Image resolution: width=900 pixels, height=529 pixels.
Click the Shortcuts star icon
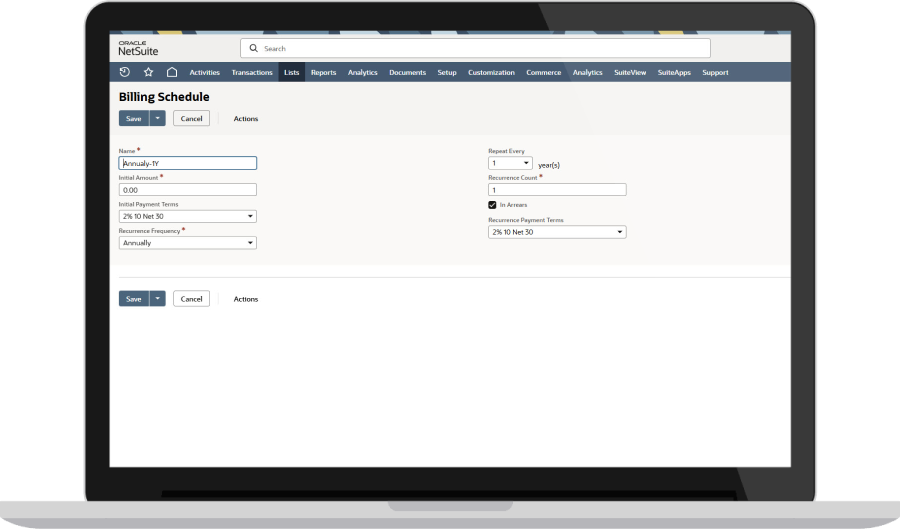click(x=148, y=72)
